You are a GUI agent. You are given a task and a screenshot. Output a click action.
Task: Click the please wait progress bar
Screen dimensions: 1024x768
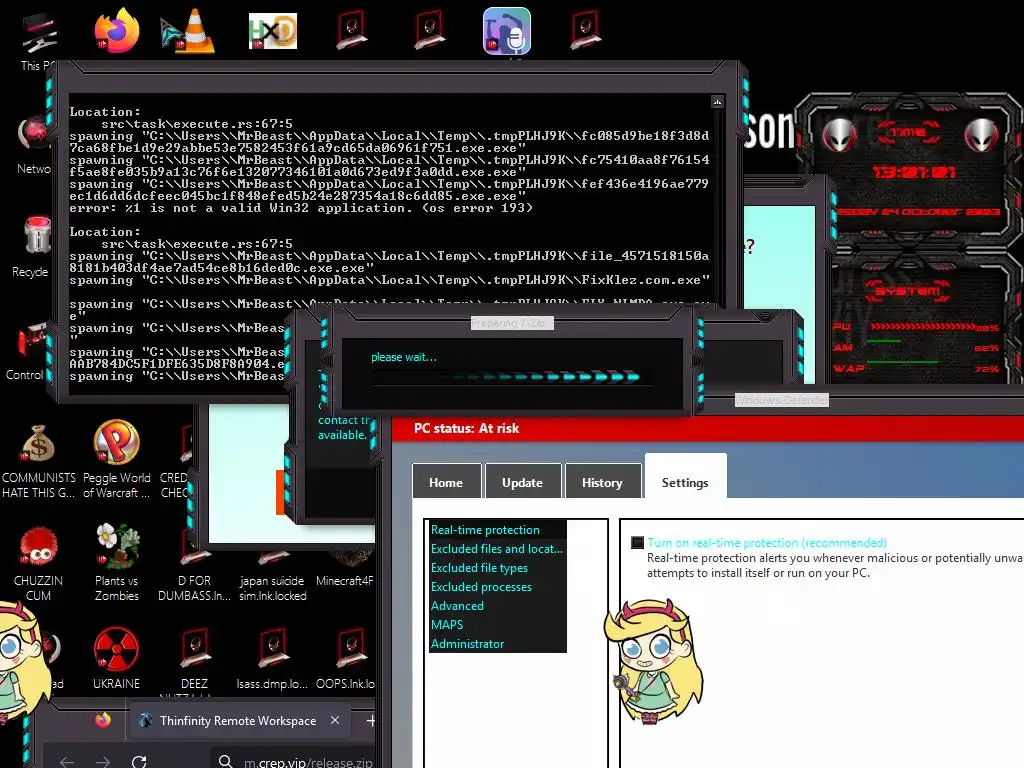(x=511, y=377)
